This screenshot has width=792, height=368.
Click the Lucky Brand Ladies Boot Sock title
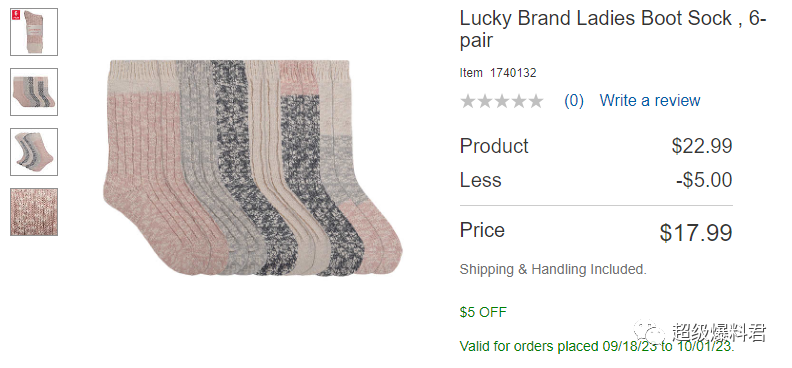click(x=613, y=29)
